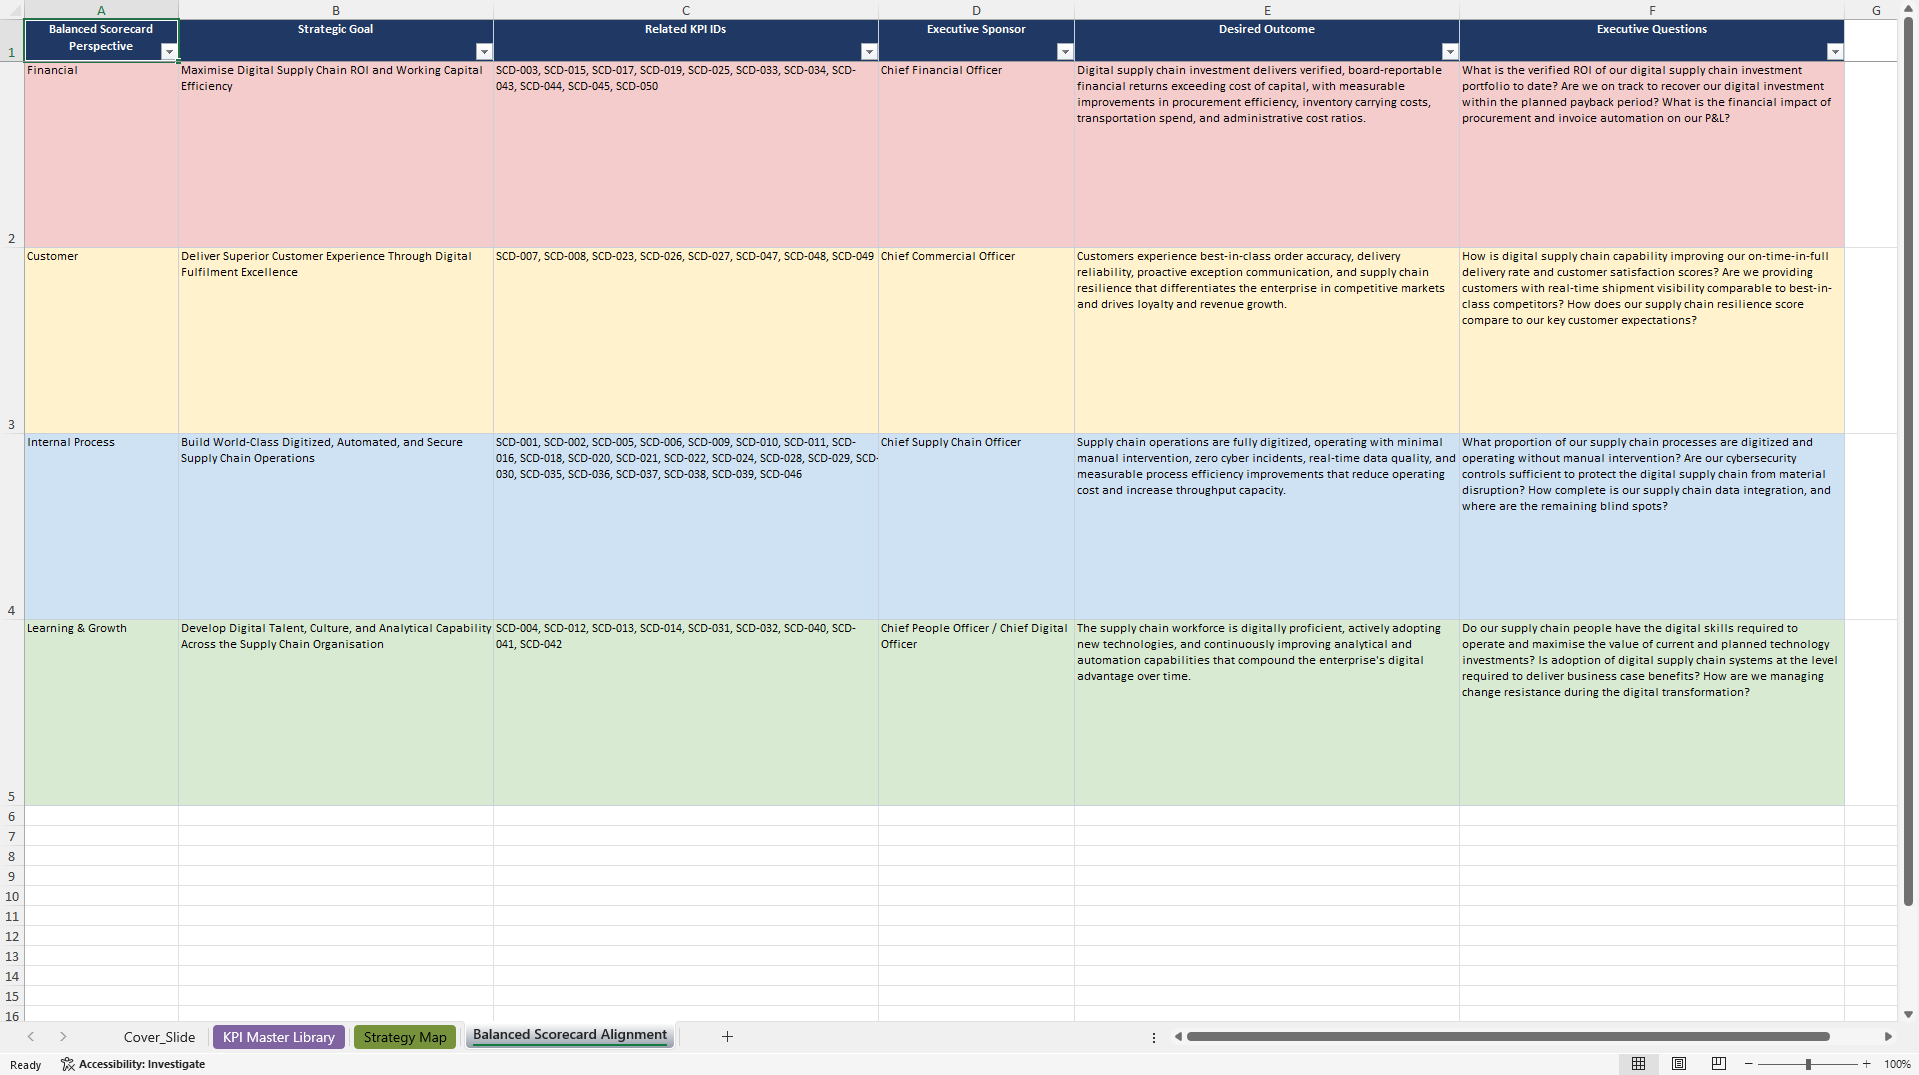Switch to Cover_Slide sheet tab
This screenshot has height=1075, width=1919.
[x=159, y=1037]
